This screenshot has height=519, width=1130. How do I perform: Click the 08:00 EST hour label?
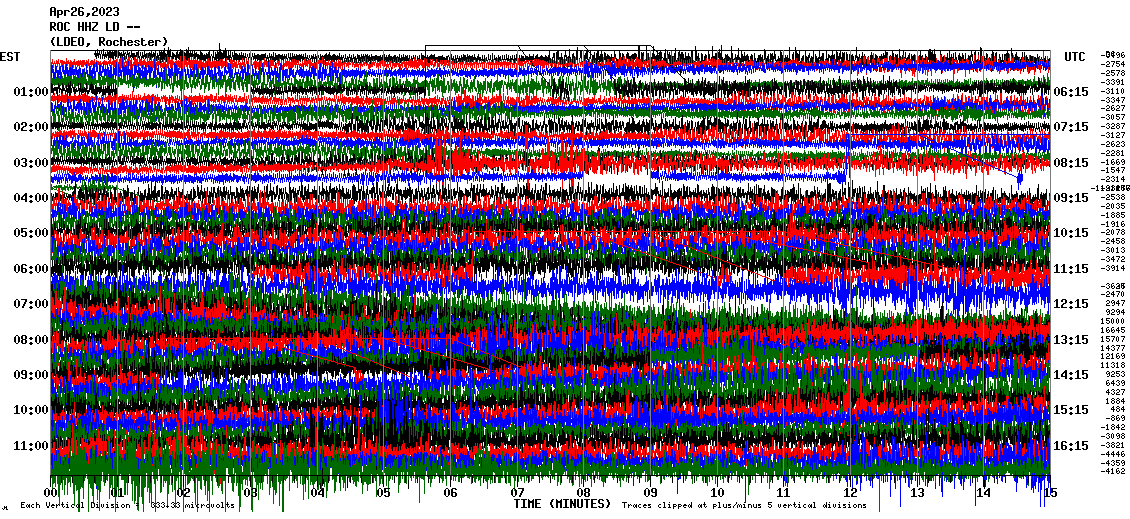32,340
